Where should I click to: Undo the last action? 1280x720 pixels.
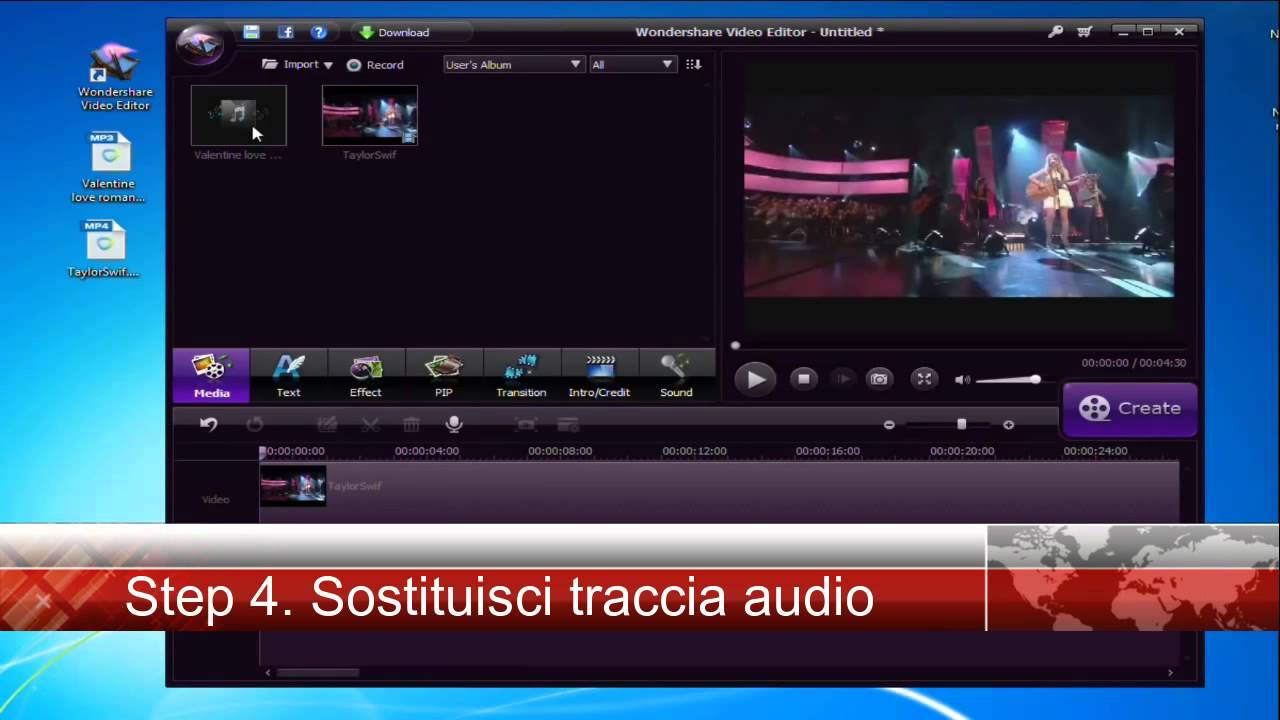pos(208,424)
